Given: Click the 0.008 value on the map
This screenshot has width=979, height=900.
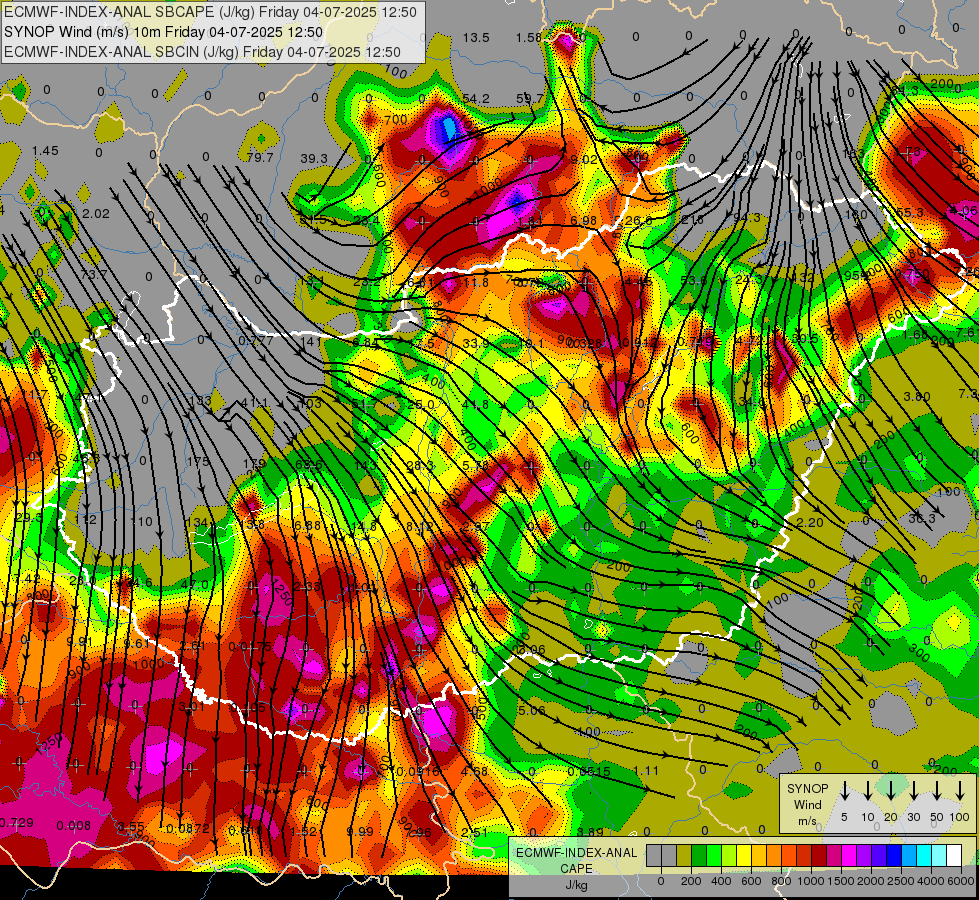Looking at the screenshot, I should 74,826.
